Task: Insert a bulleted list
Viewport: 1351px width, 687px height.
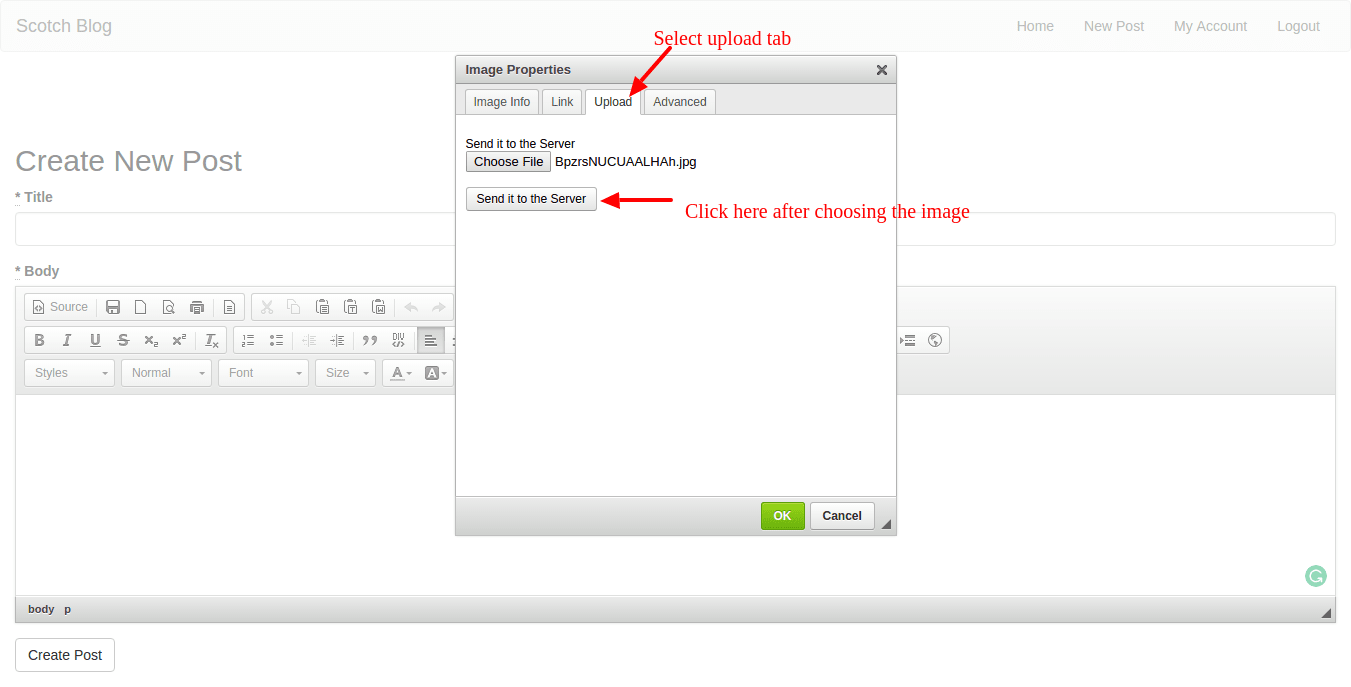Action: (x=276, y=340)
